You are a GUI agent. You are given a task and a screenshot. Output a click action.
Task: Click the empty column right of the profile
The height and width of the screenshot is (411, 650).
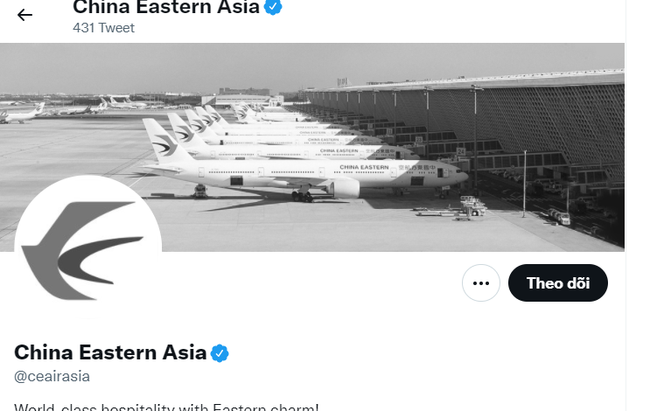point(638,250)
